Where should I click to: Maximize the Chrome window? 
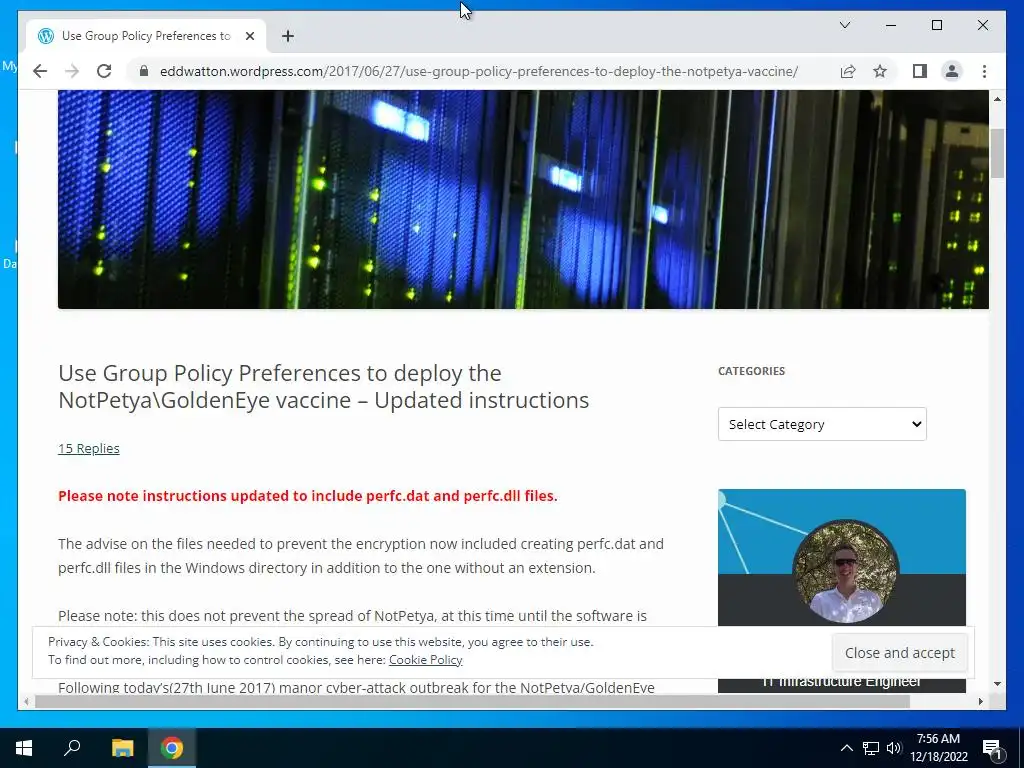(x=936, y=25)
